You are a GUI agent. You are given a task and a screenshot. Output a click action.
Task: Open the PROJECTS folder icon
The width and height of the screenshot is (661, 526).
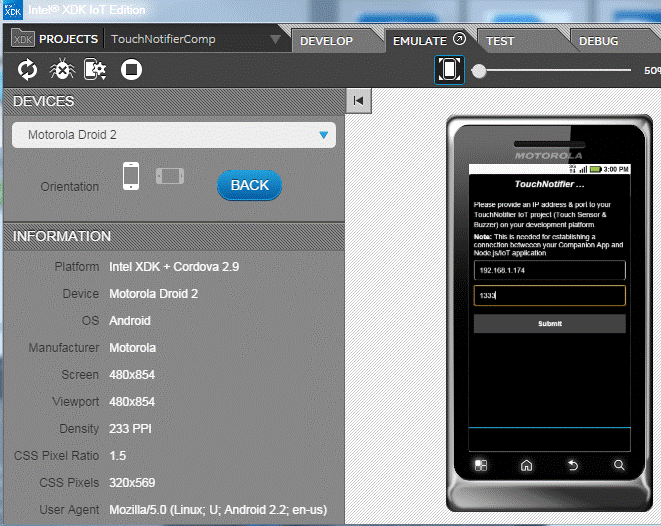pyautogui.click(x=23, y=39)
